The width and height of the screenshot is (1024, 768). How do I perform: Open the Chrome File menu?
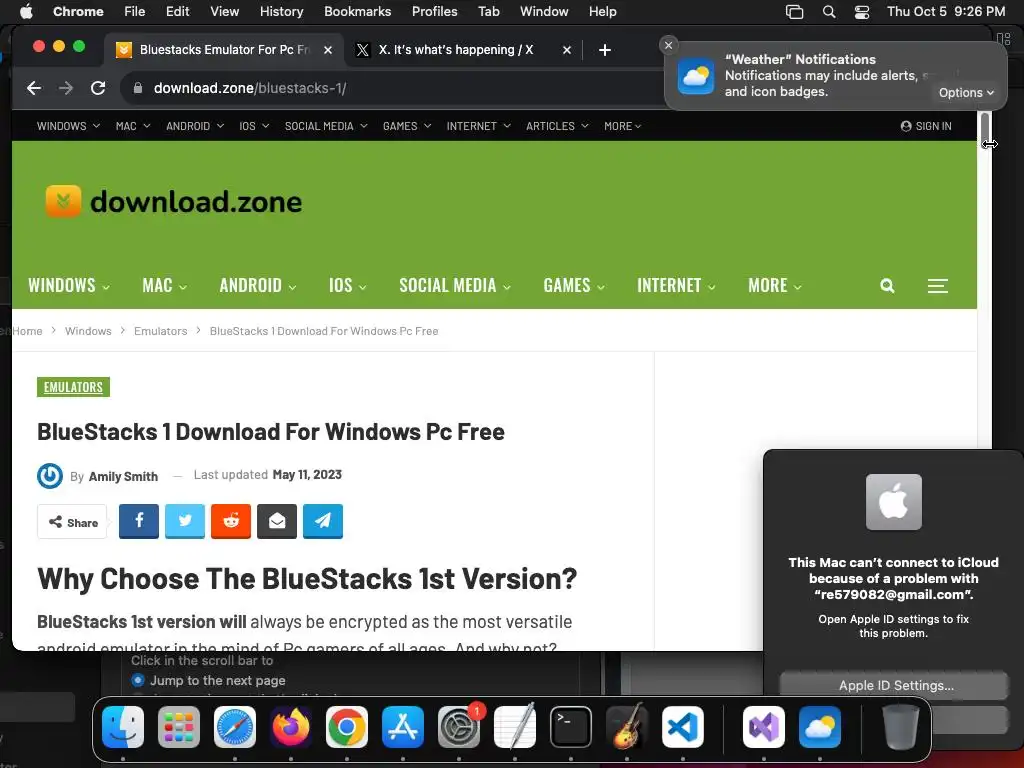tap(135, 12)
